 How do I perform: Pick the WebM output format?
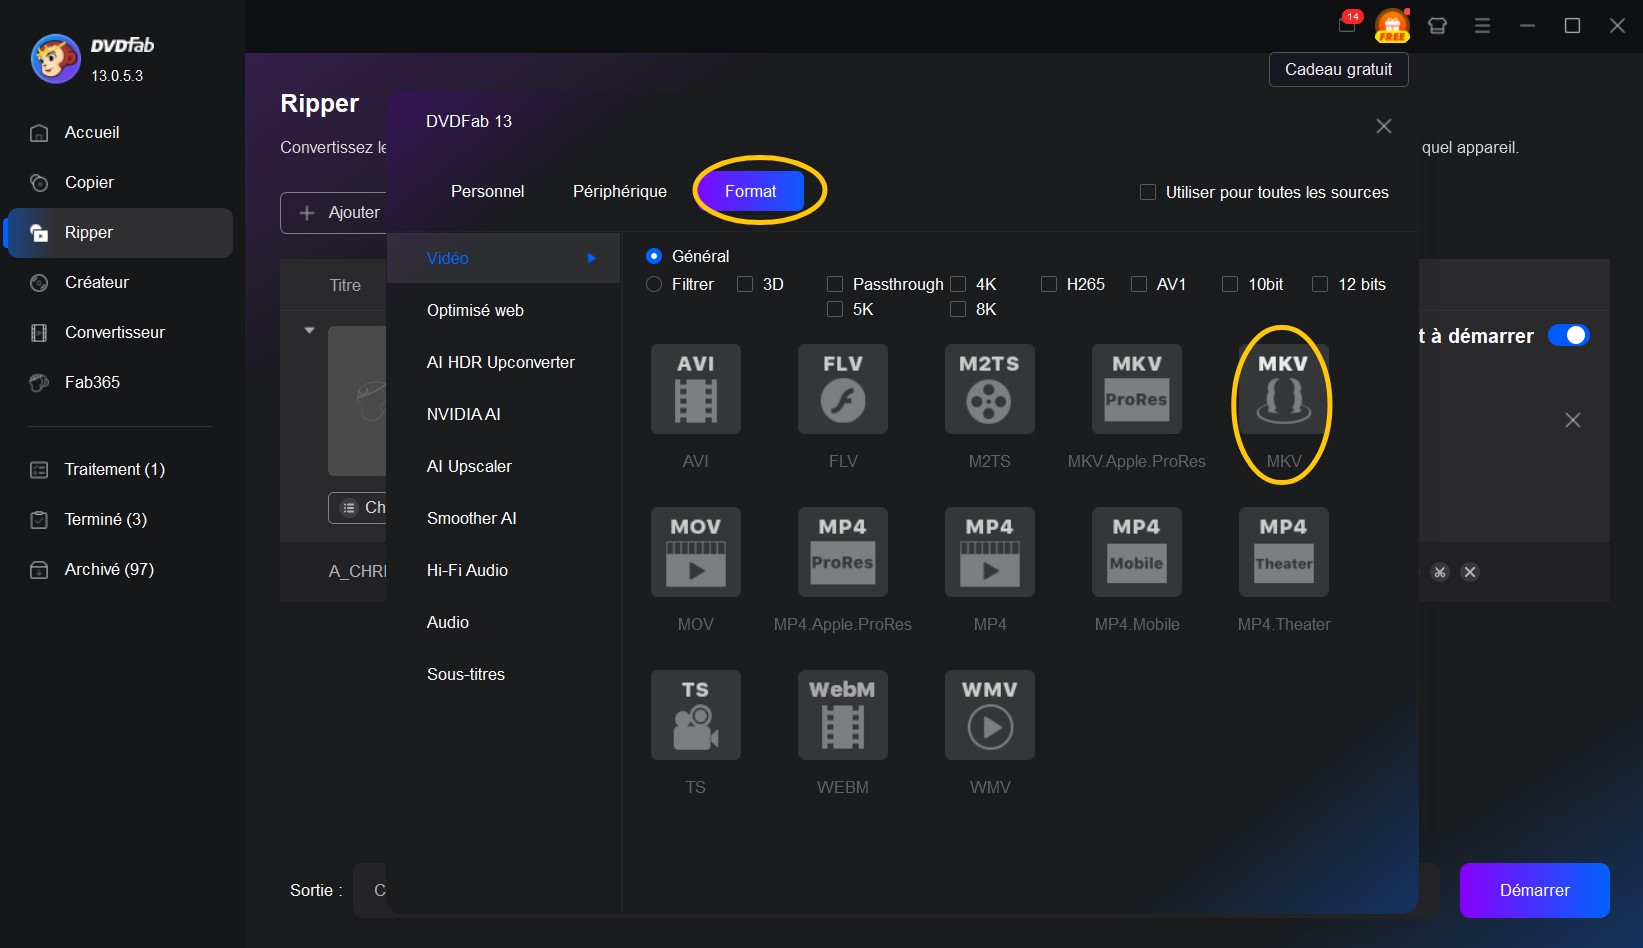point(842,715)
